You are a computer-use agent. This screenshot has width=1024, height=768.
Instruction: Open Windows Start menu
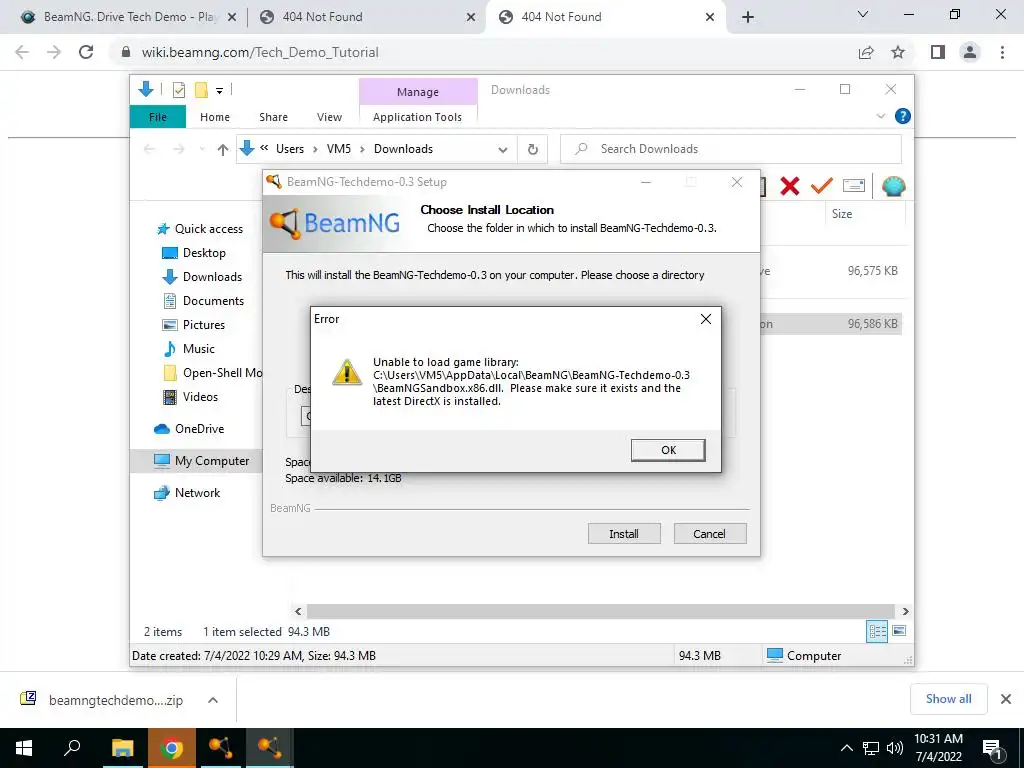24,748
